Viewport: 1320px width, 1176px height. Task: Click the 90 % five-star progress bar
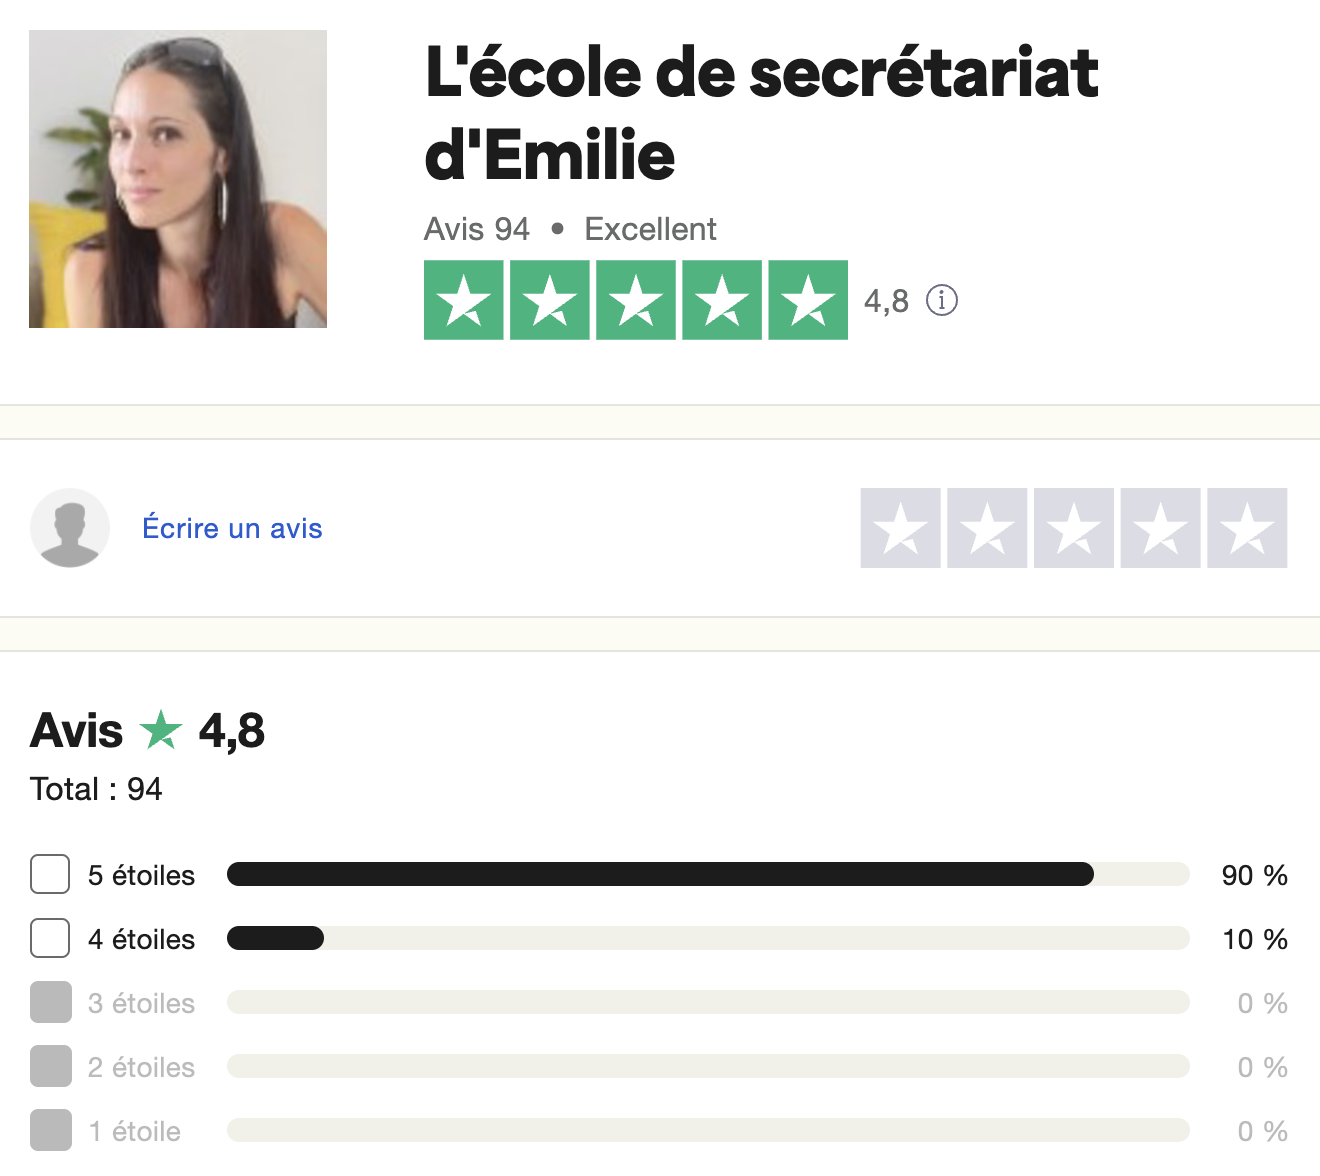coord(708,875)
